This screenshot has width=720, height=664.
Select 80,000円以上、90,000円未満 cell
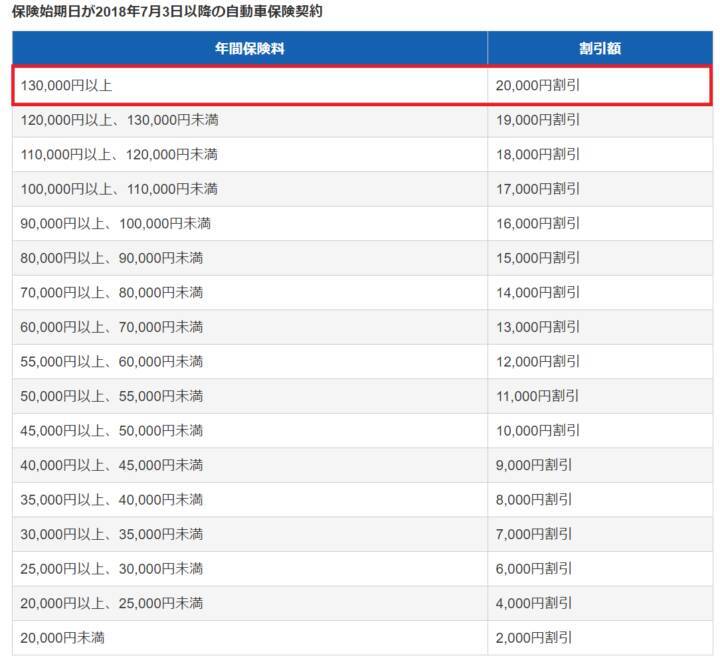[x=250, y=258]
